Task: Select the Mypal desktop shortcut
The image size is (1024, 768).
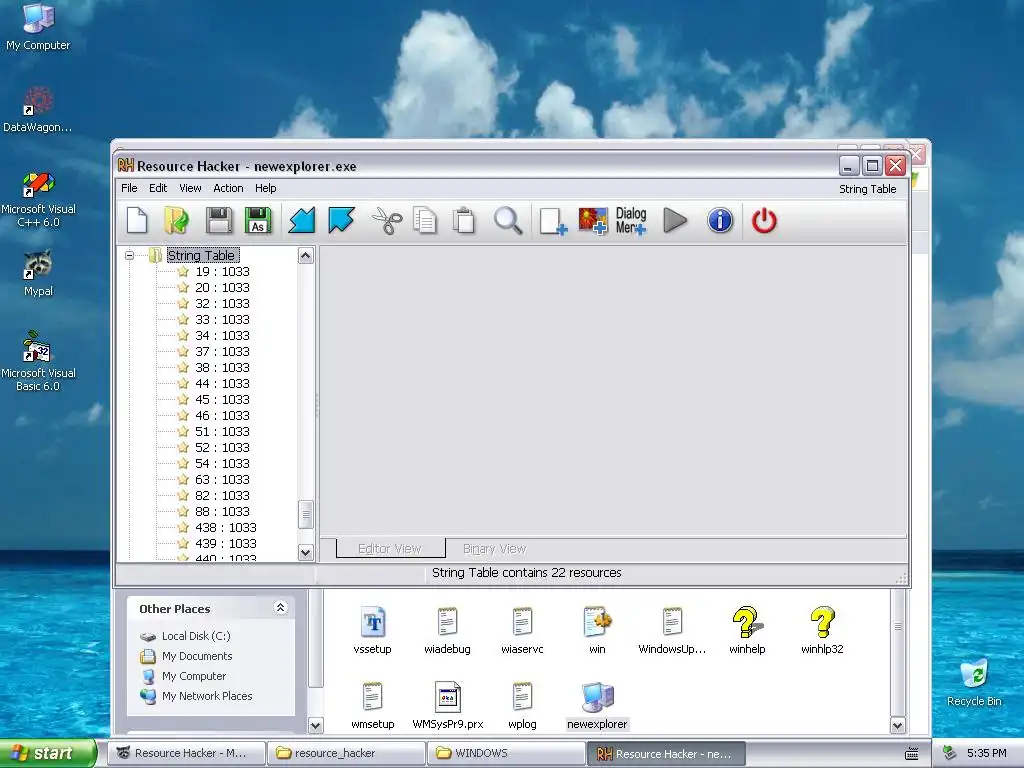Action: click(38, 272)
